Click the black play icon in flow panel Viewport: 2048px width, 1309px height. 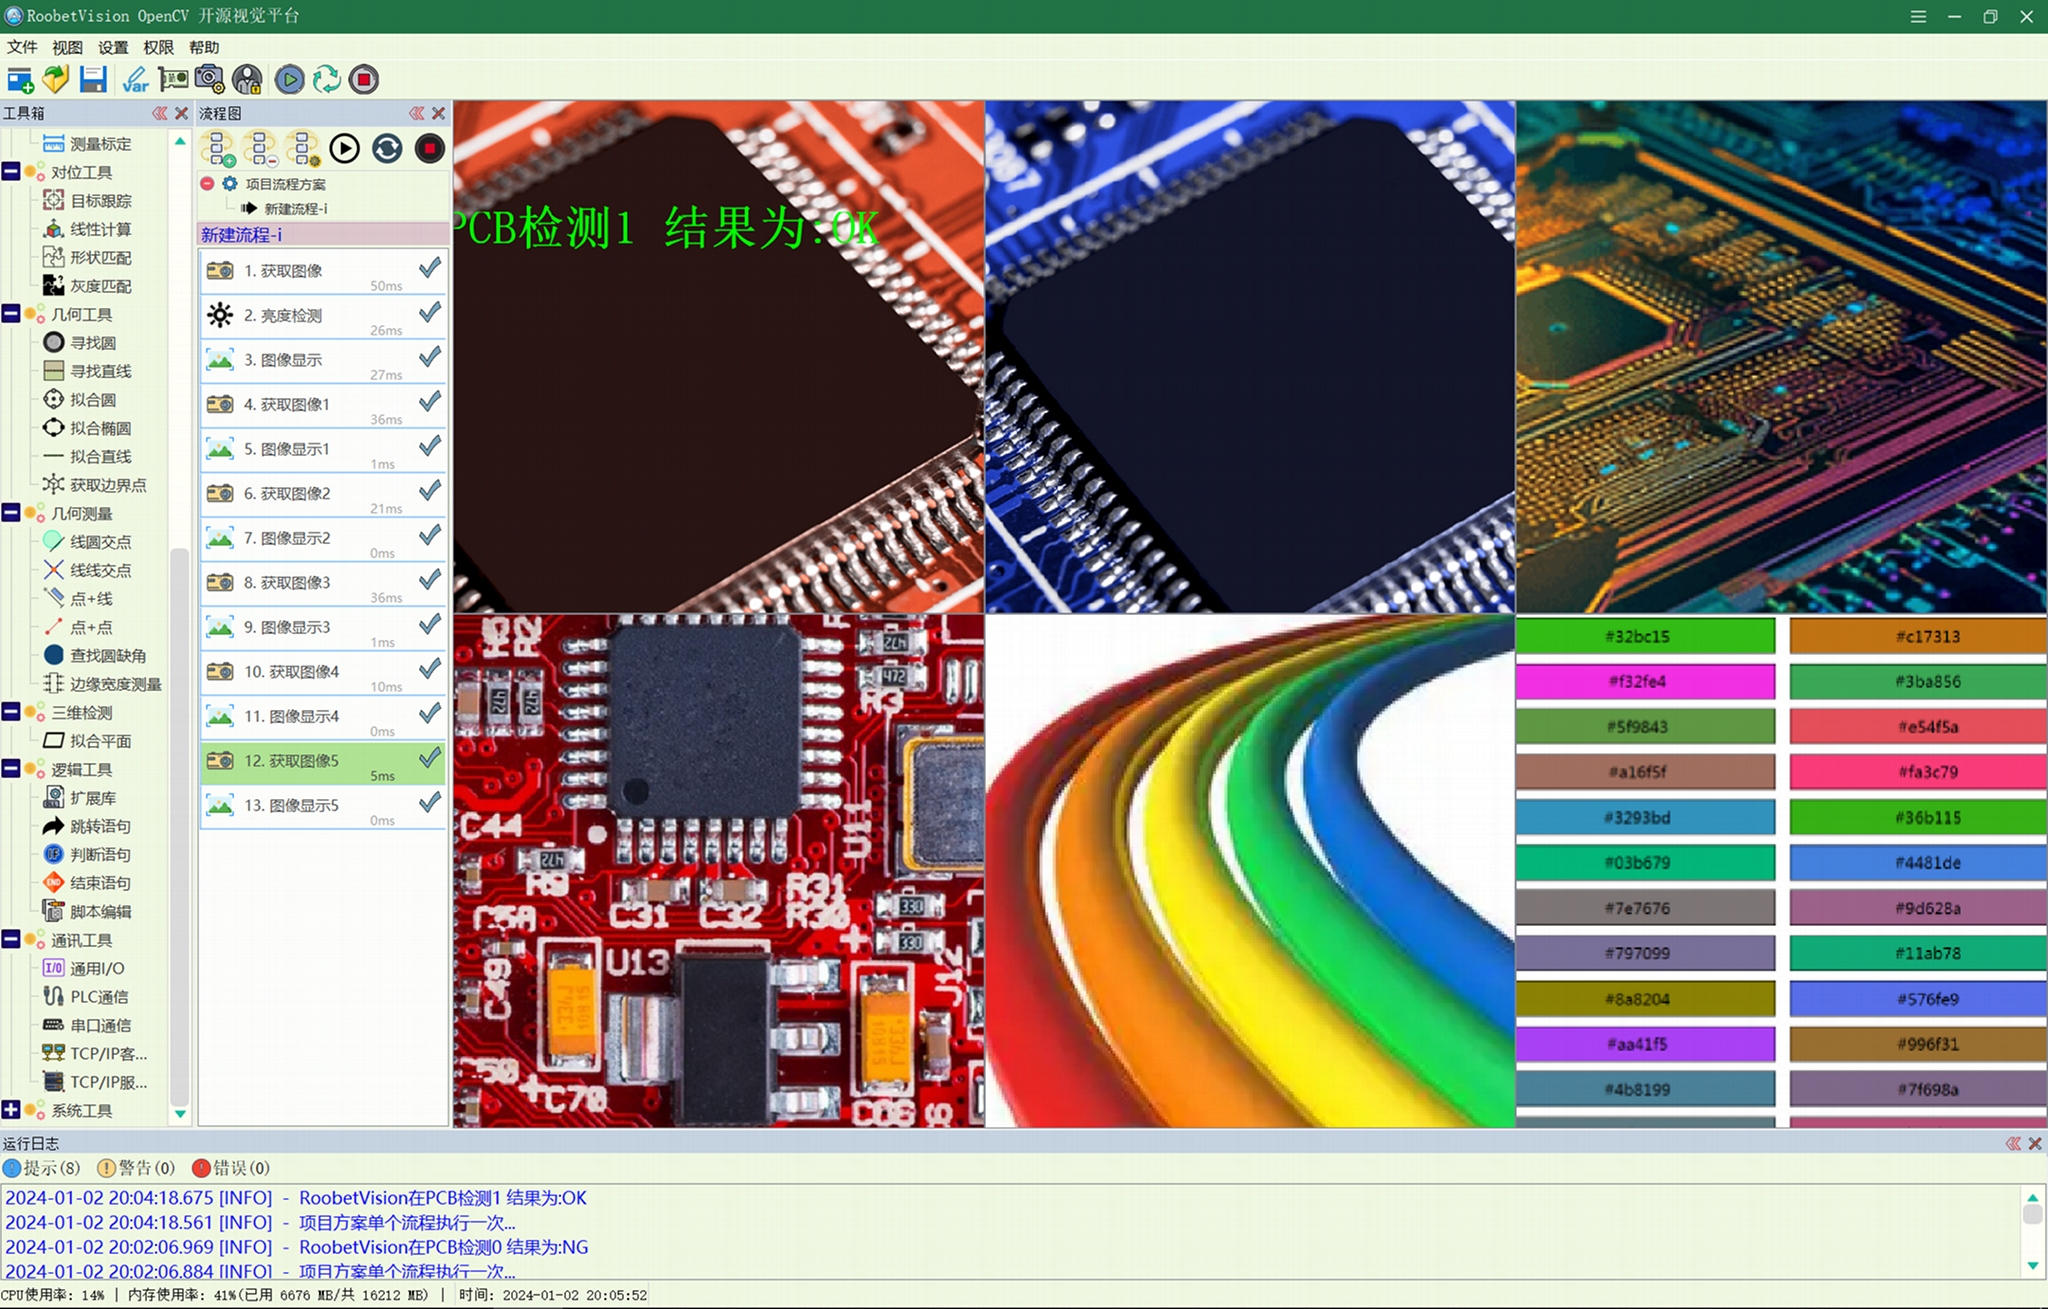(x=344, y=149)
